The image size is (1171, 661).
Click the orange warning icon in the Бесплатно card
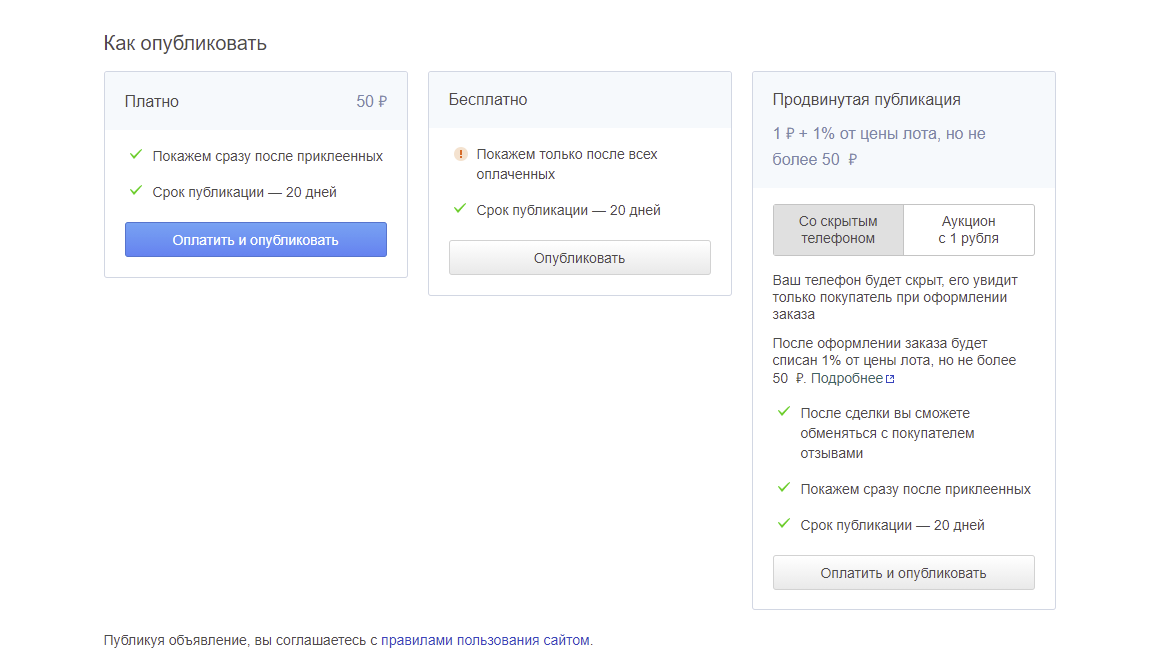pyautogui.click(x=460, y=154)
